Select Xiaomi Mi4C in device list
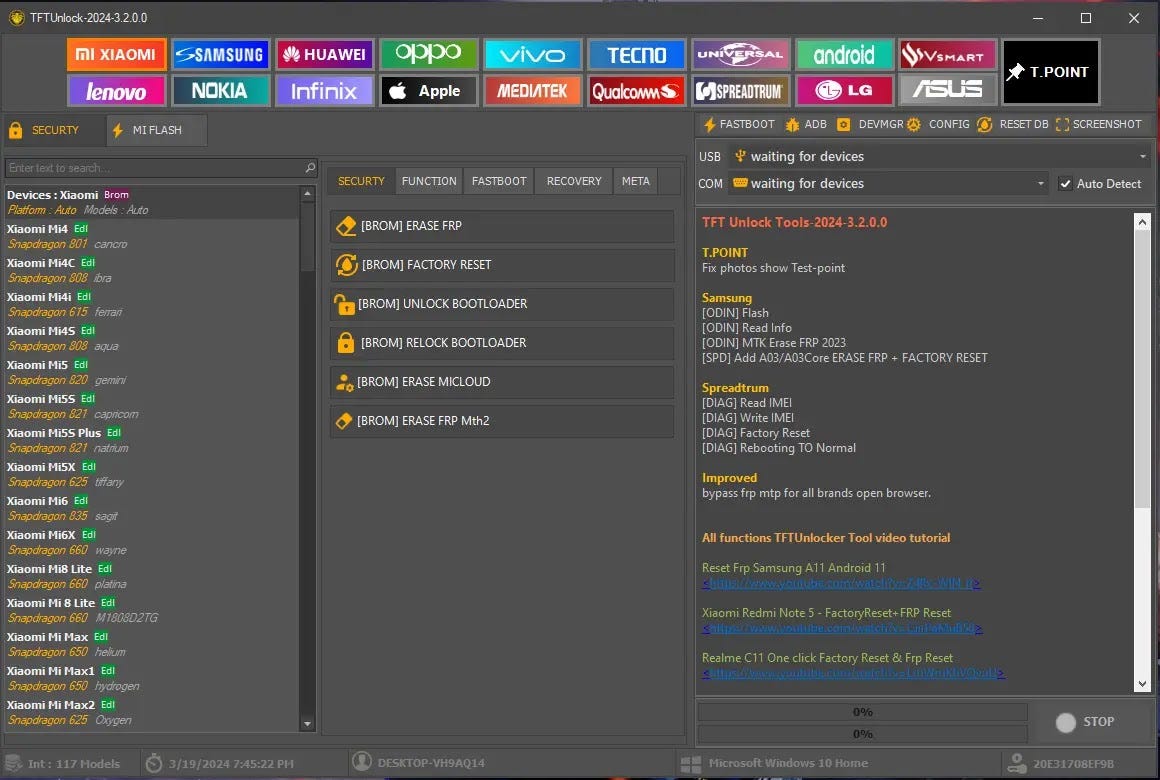The width and height of the screenshot is (1160, 780). (x=152, y=270)
